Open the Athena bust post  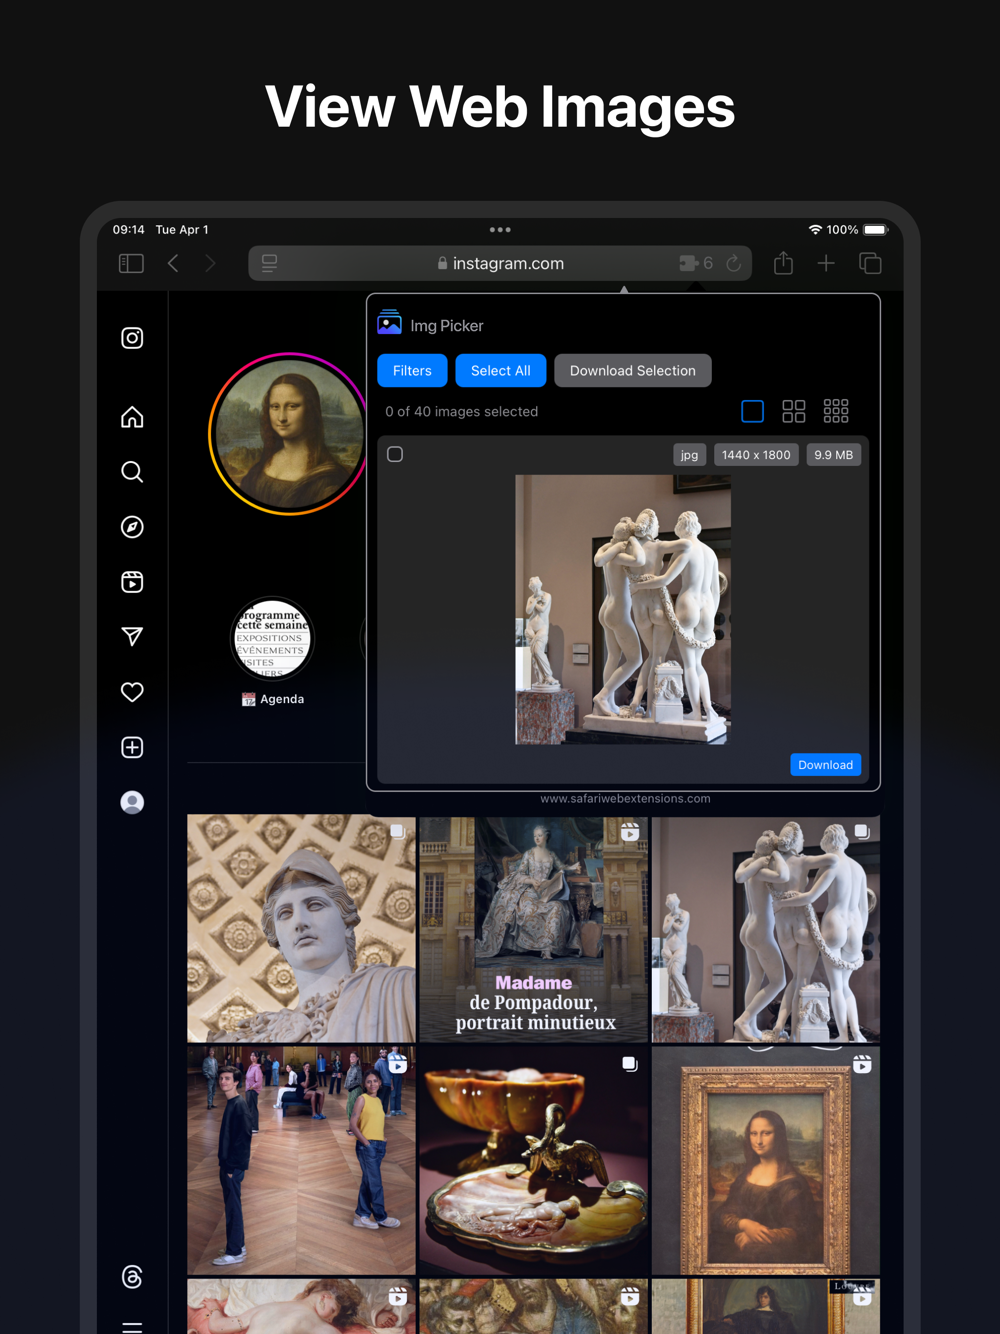(x=301, y=928)
